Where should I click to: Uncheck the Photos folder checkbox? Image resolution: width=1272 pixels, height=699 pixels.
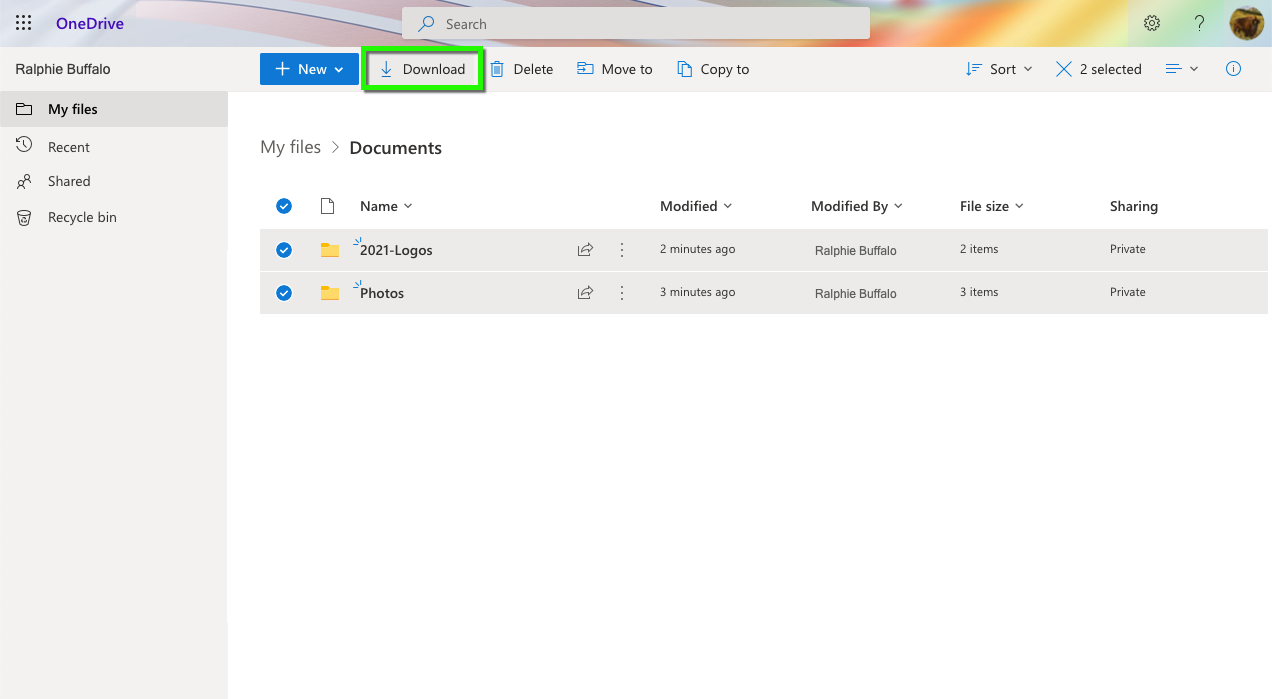pos(284,293)
